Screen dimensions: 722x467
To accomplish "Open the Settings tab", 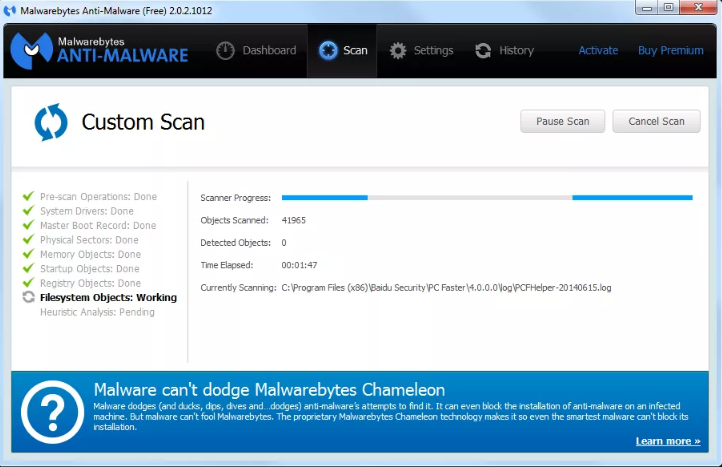I will [421, 50].
